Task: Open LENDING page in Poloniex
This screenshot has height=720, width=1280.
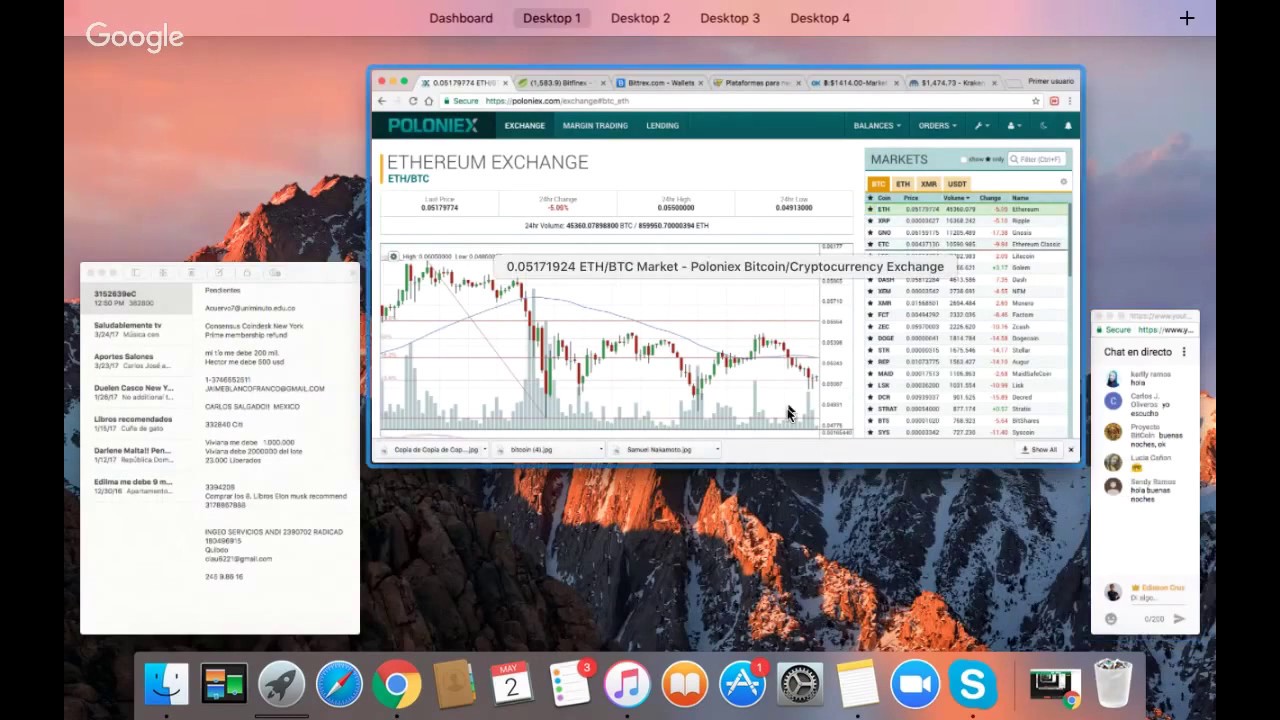Action: [662, 126]
